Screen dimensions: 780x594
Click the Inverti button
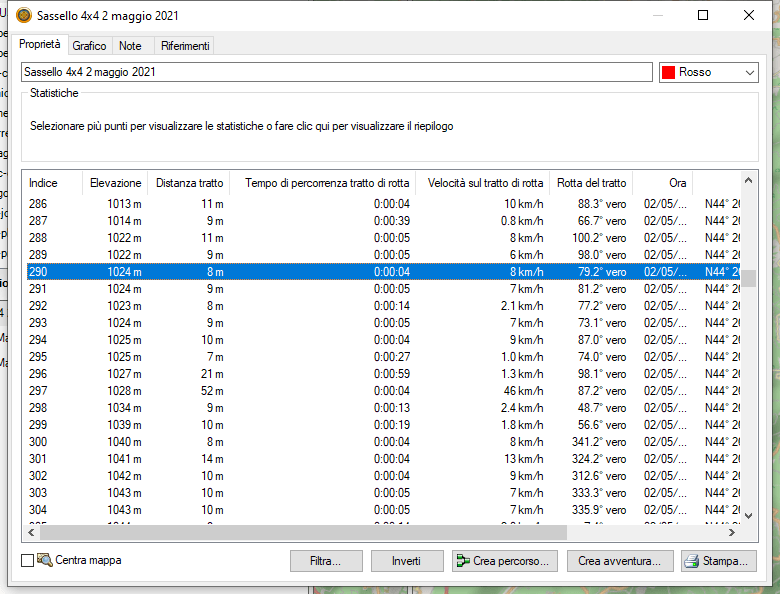407,561
